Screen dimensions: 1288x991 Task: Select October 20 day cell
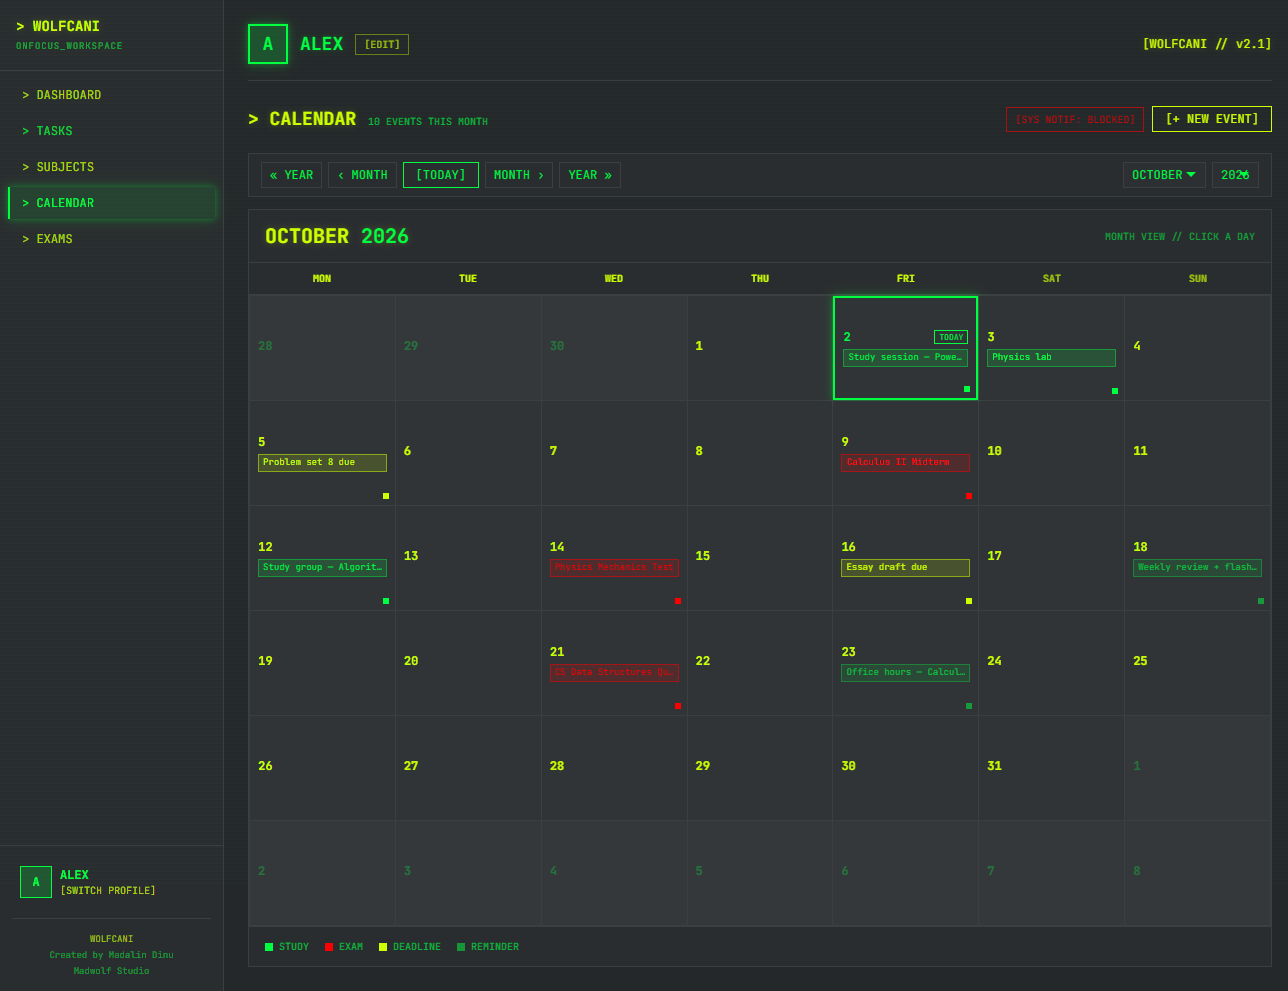(x=468, y=663)
